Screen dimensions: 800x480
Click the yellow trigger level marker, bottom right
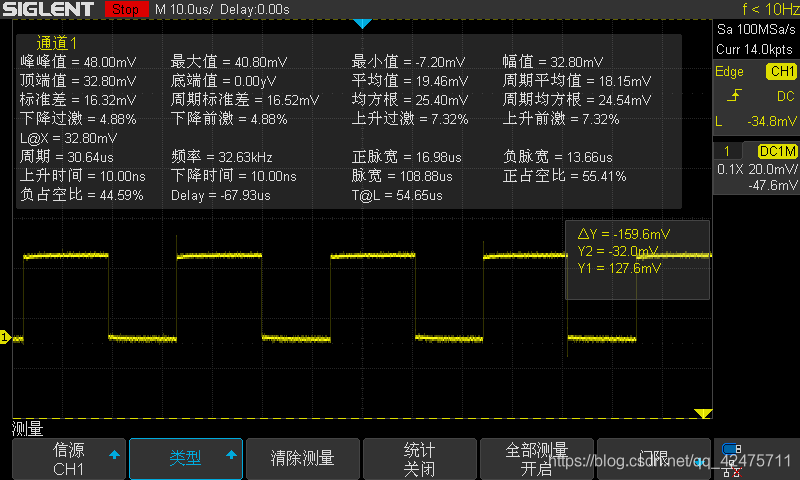click(703, 413)
